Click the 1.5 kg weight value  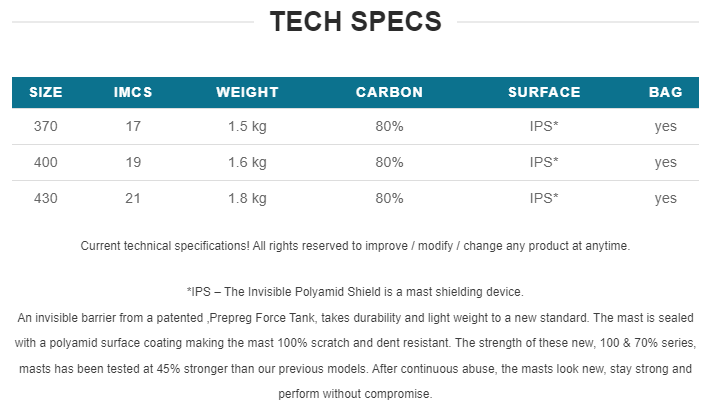pos(247,127)
